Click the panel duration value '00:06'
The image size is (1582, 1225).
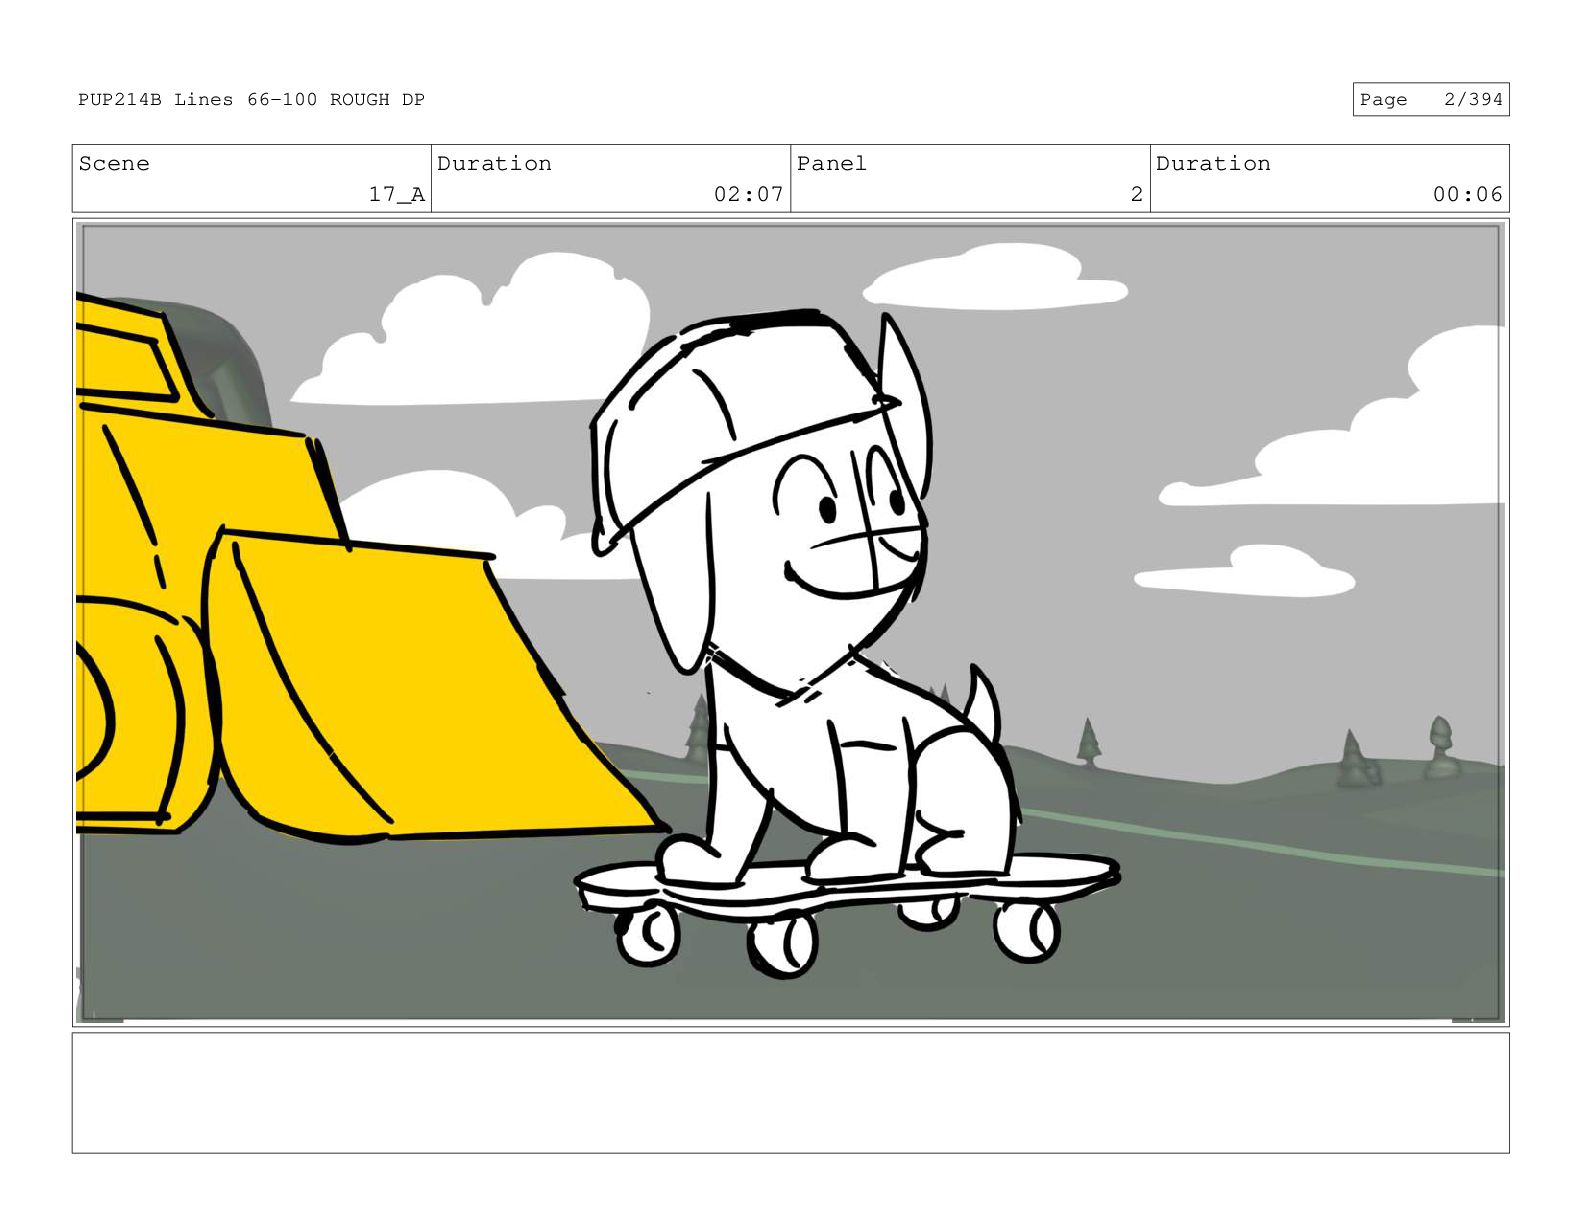pyautogui.click(x=1467, y=195)
